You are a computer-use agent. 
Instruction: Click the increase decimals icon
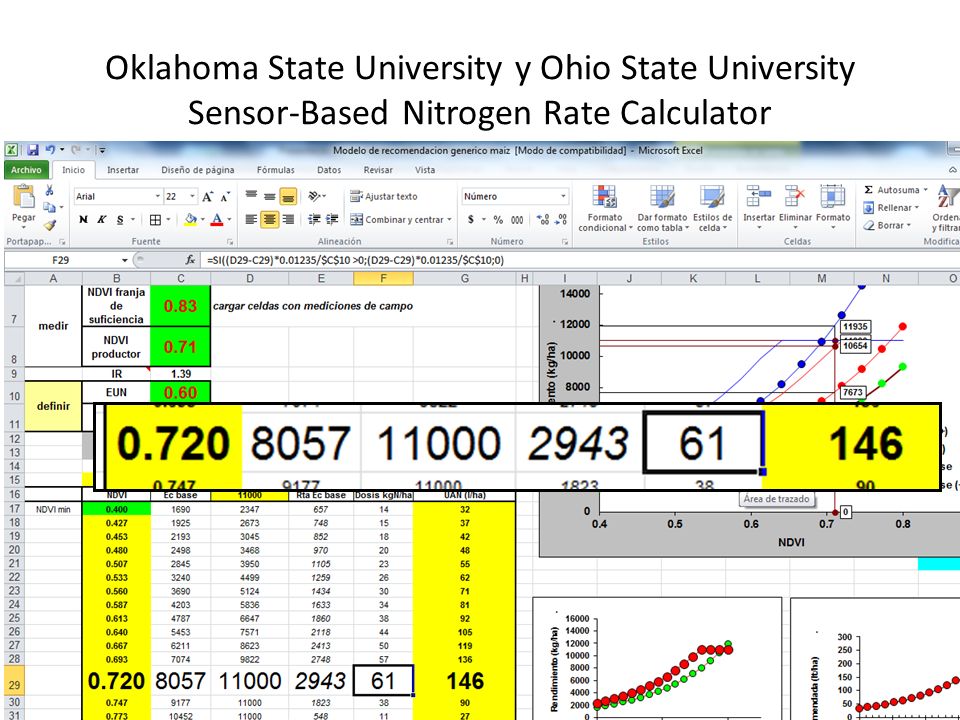542,219
